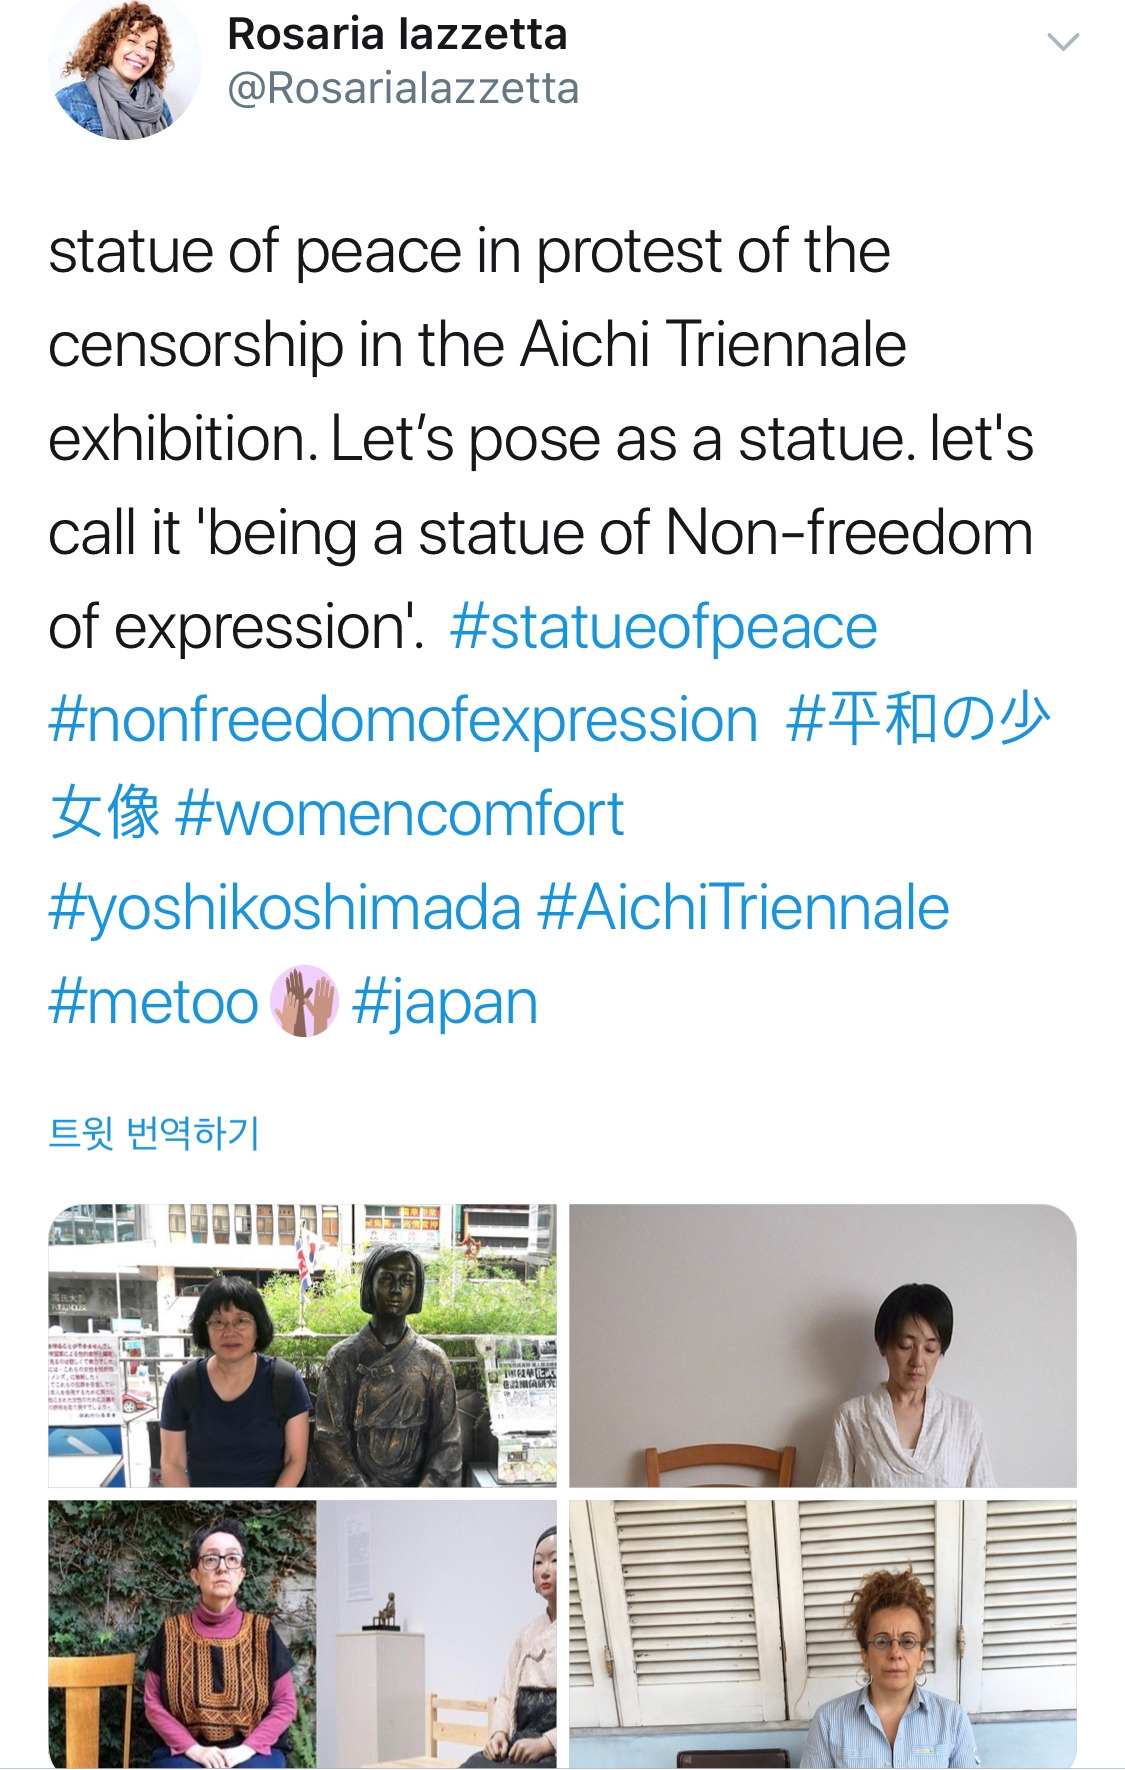Open the Rosaria Iazzetta display name

(x=397, y=34)
